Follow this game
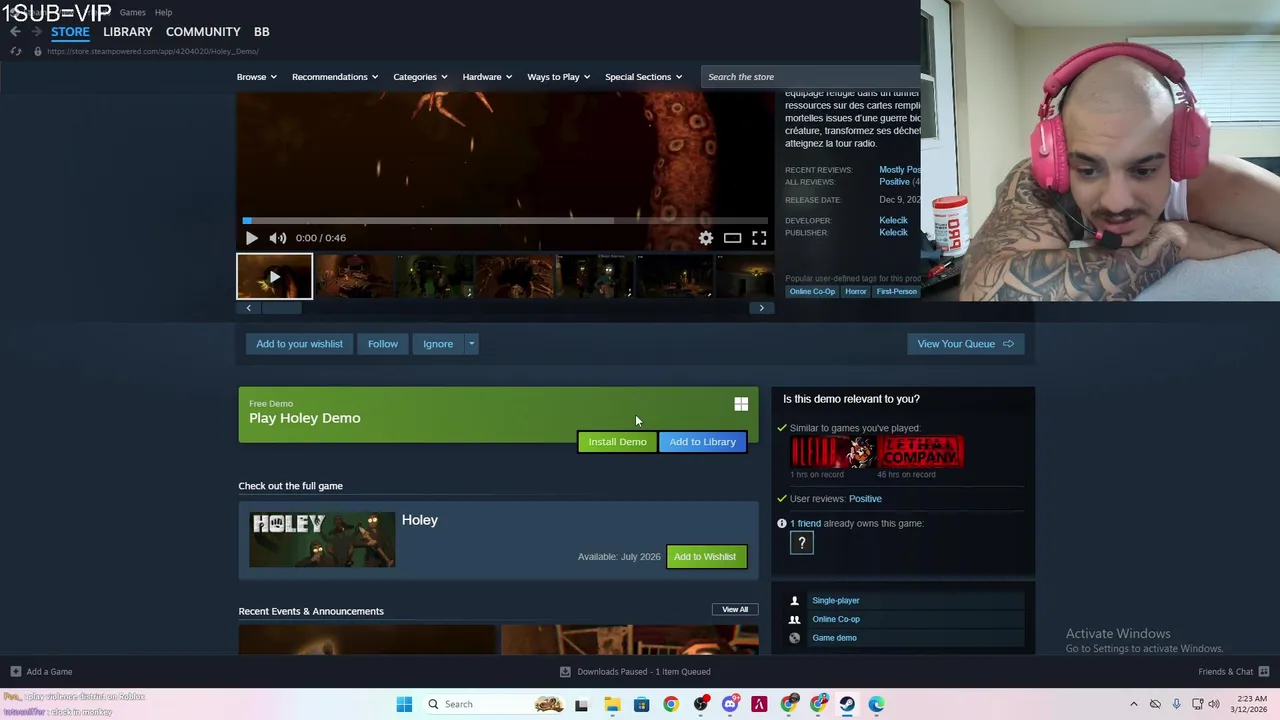Screen dimensions: 1280x720 pyautogui.click(x=382, y=344)
